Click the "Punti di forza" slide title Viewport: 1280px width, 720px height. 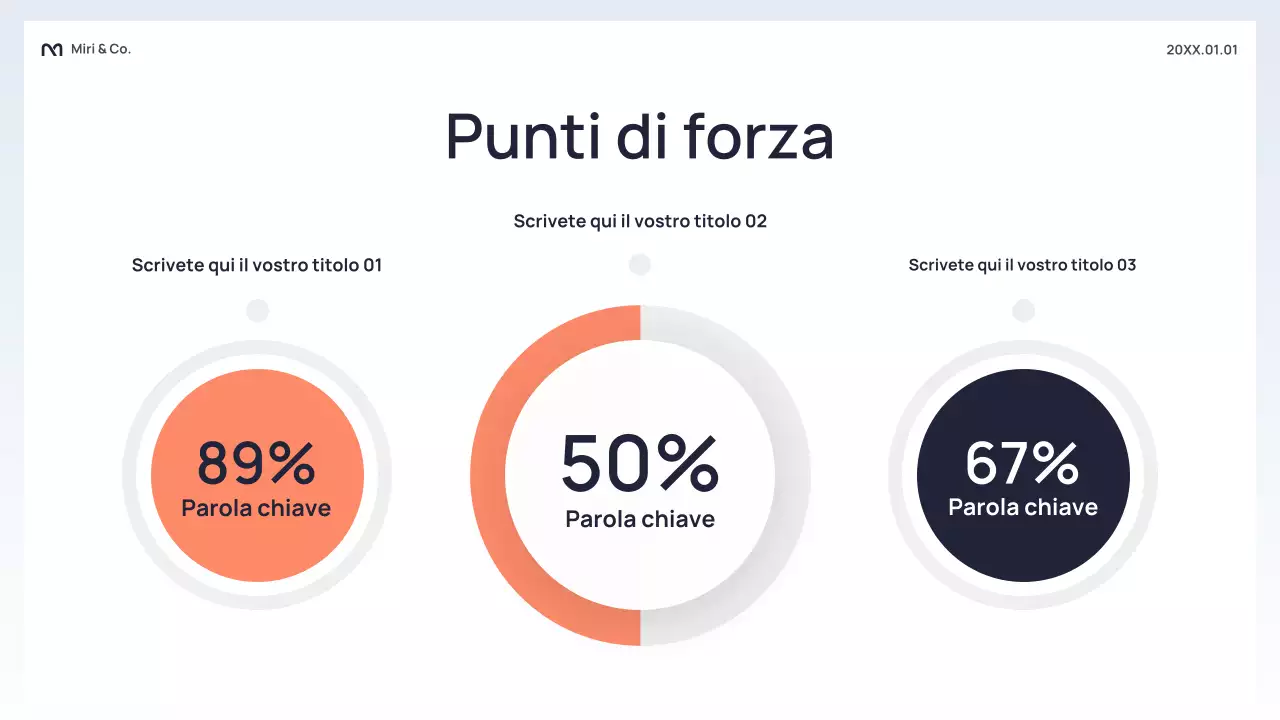640,136
